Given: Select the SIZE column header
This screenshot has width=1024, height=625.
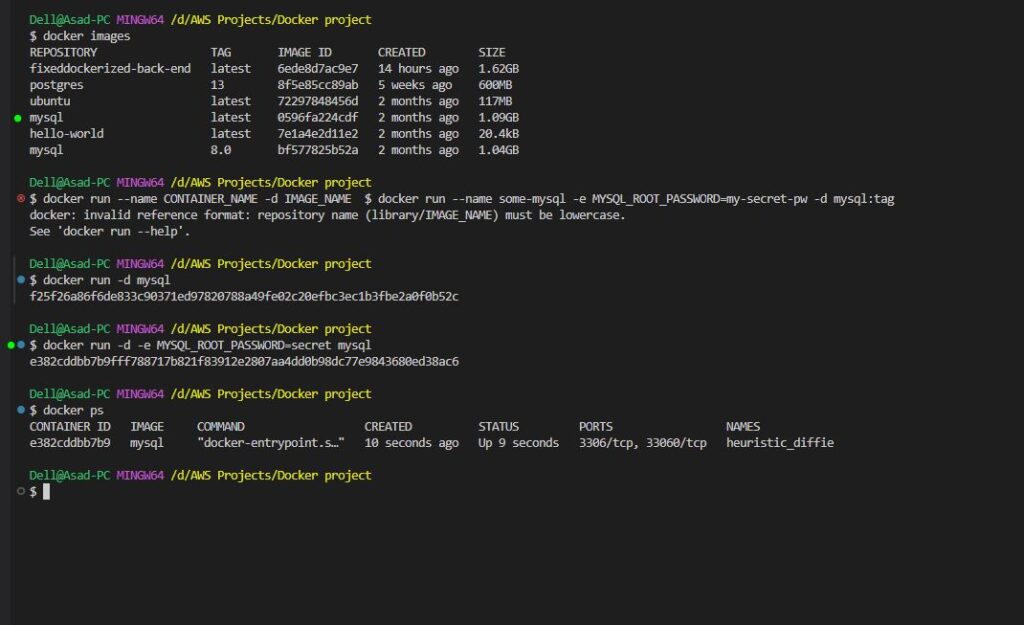Looking at the screenshot, I should (492, 52).
